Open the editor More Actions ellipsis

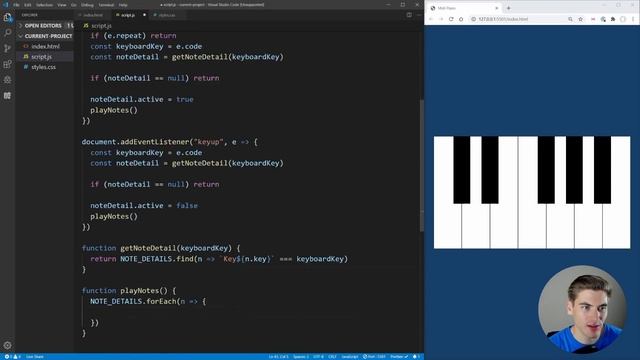(418, 15)
